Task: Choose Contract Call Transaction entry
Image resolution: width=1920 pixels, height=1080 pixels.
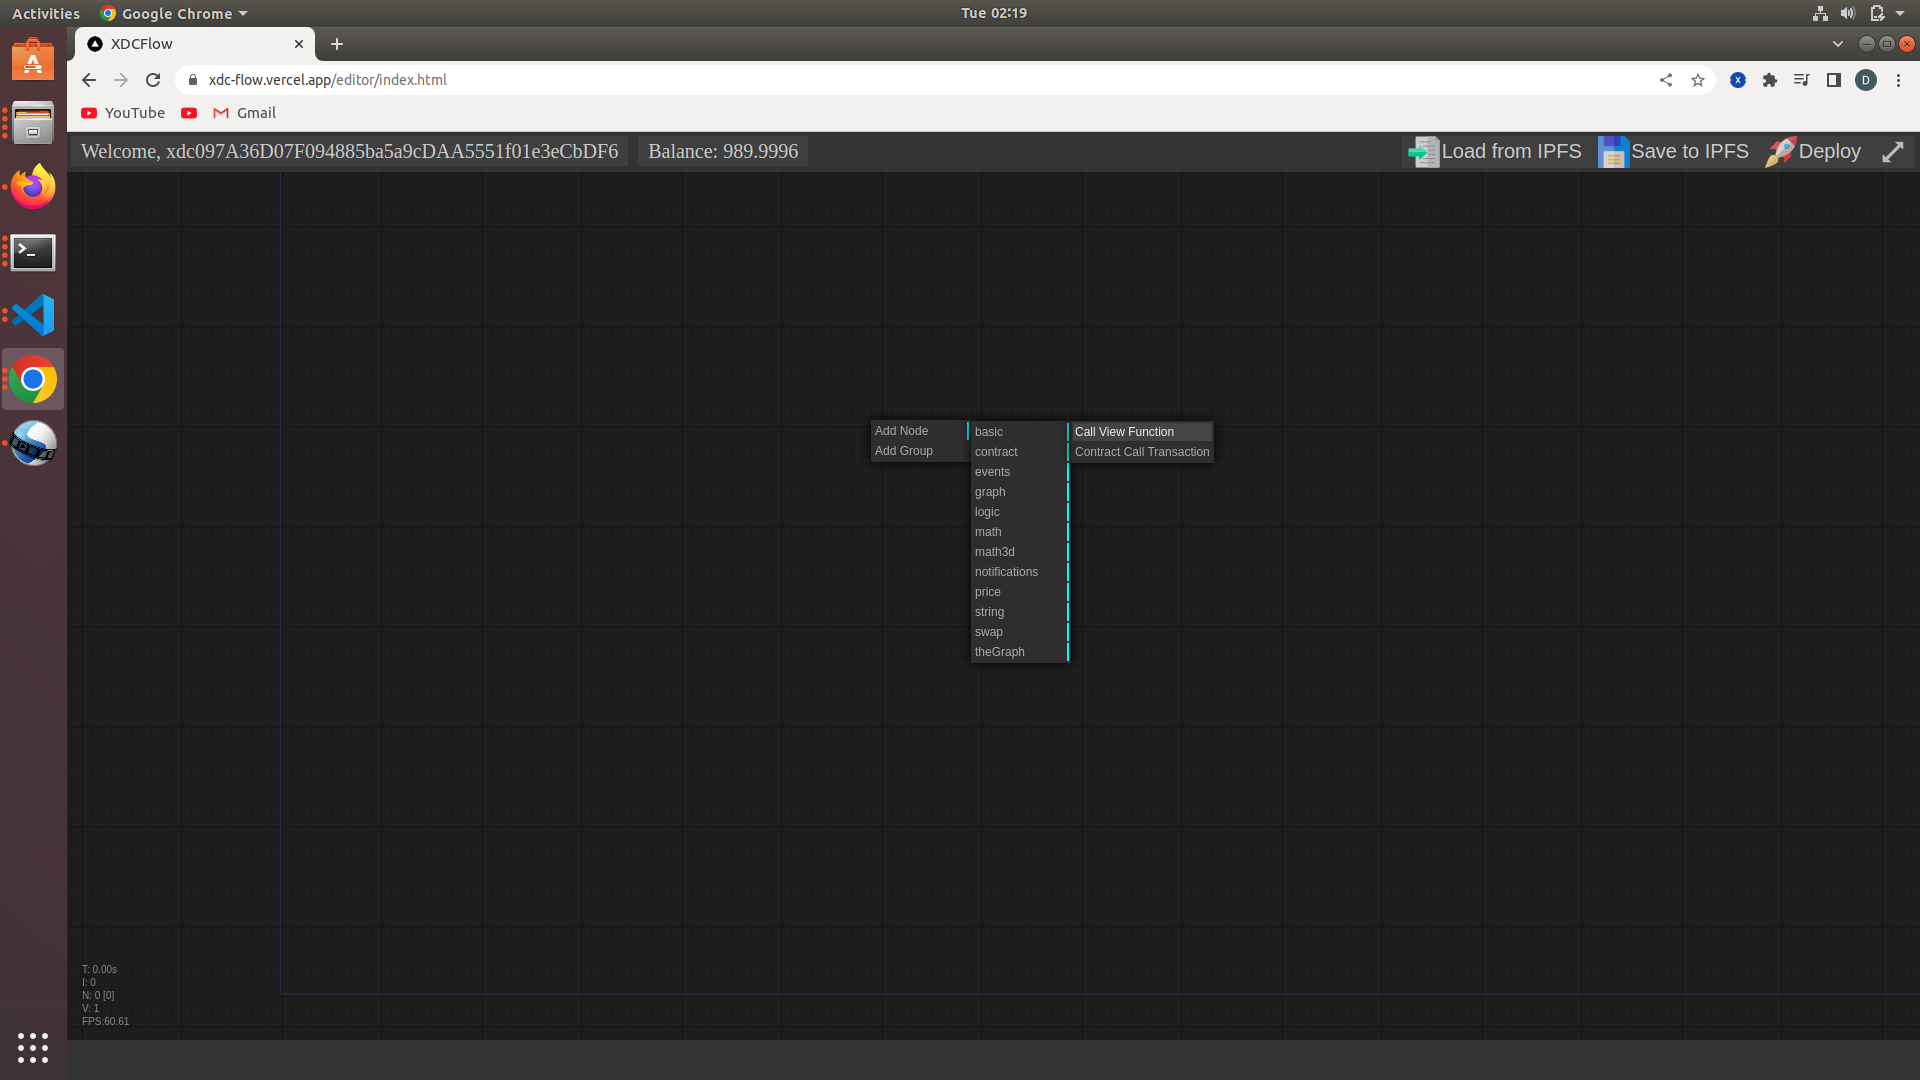Action: 1141,452
